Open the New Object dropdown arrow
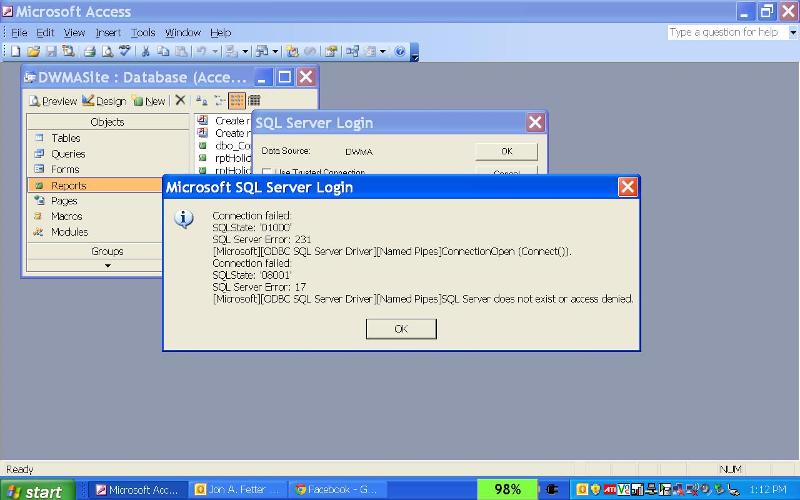This screenshot has height=500, width=800. click(383, 51)
